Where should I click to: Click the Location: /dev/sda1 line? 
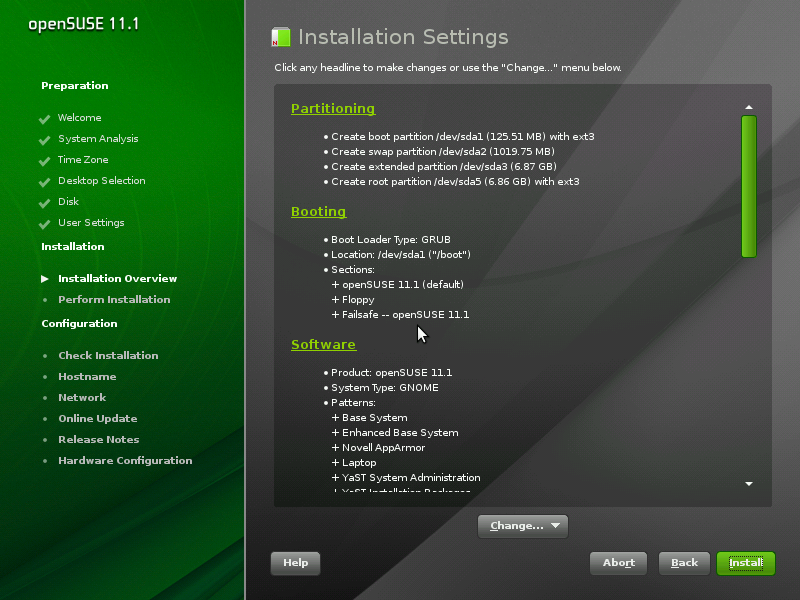(x=401, y=255)
